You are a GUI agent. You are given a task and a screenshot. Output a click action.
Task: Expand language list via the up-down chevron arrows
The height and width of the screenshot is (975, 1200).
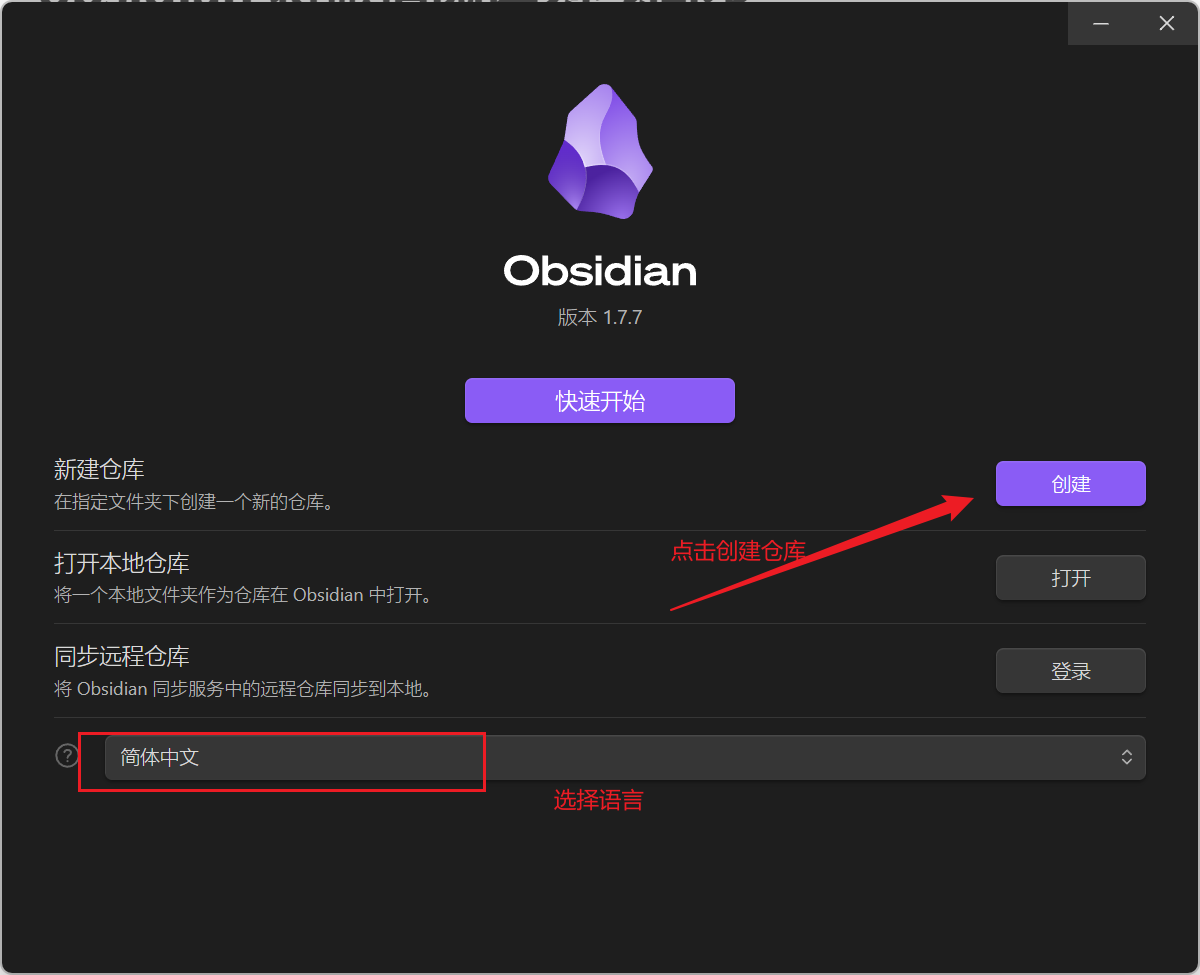(1127, 758)
